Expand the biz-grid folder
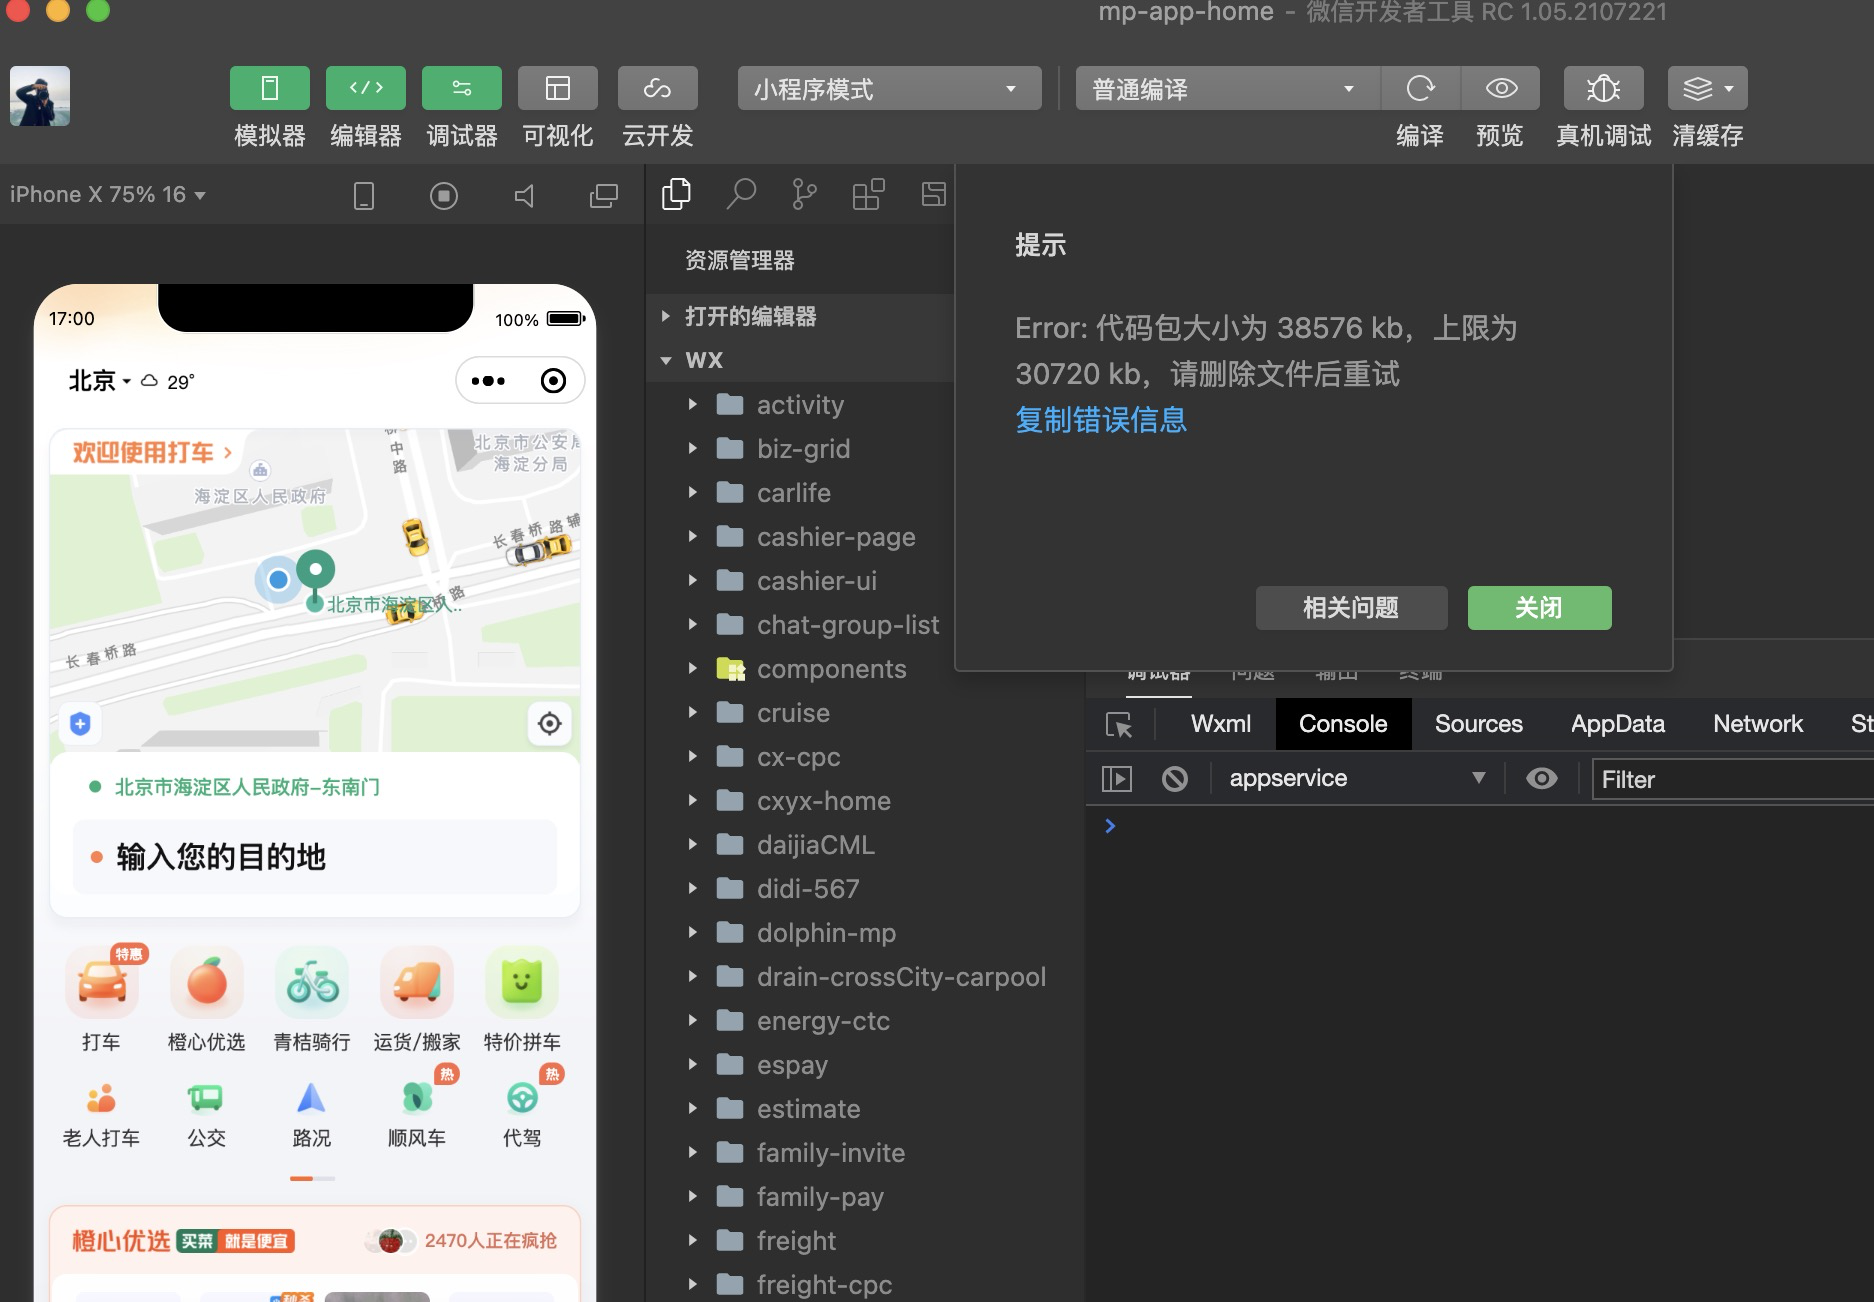1874x1302 pixels. (x=692, y=448)
